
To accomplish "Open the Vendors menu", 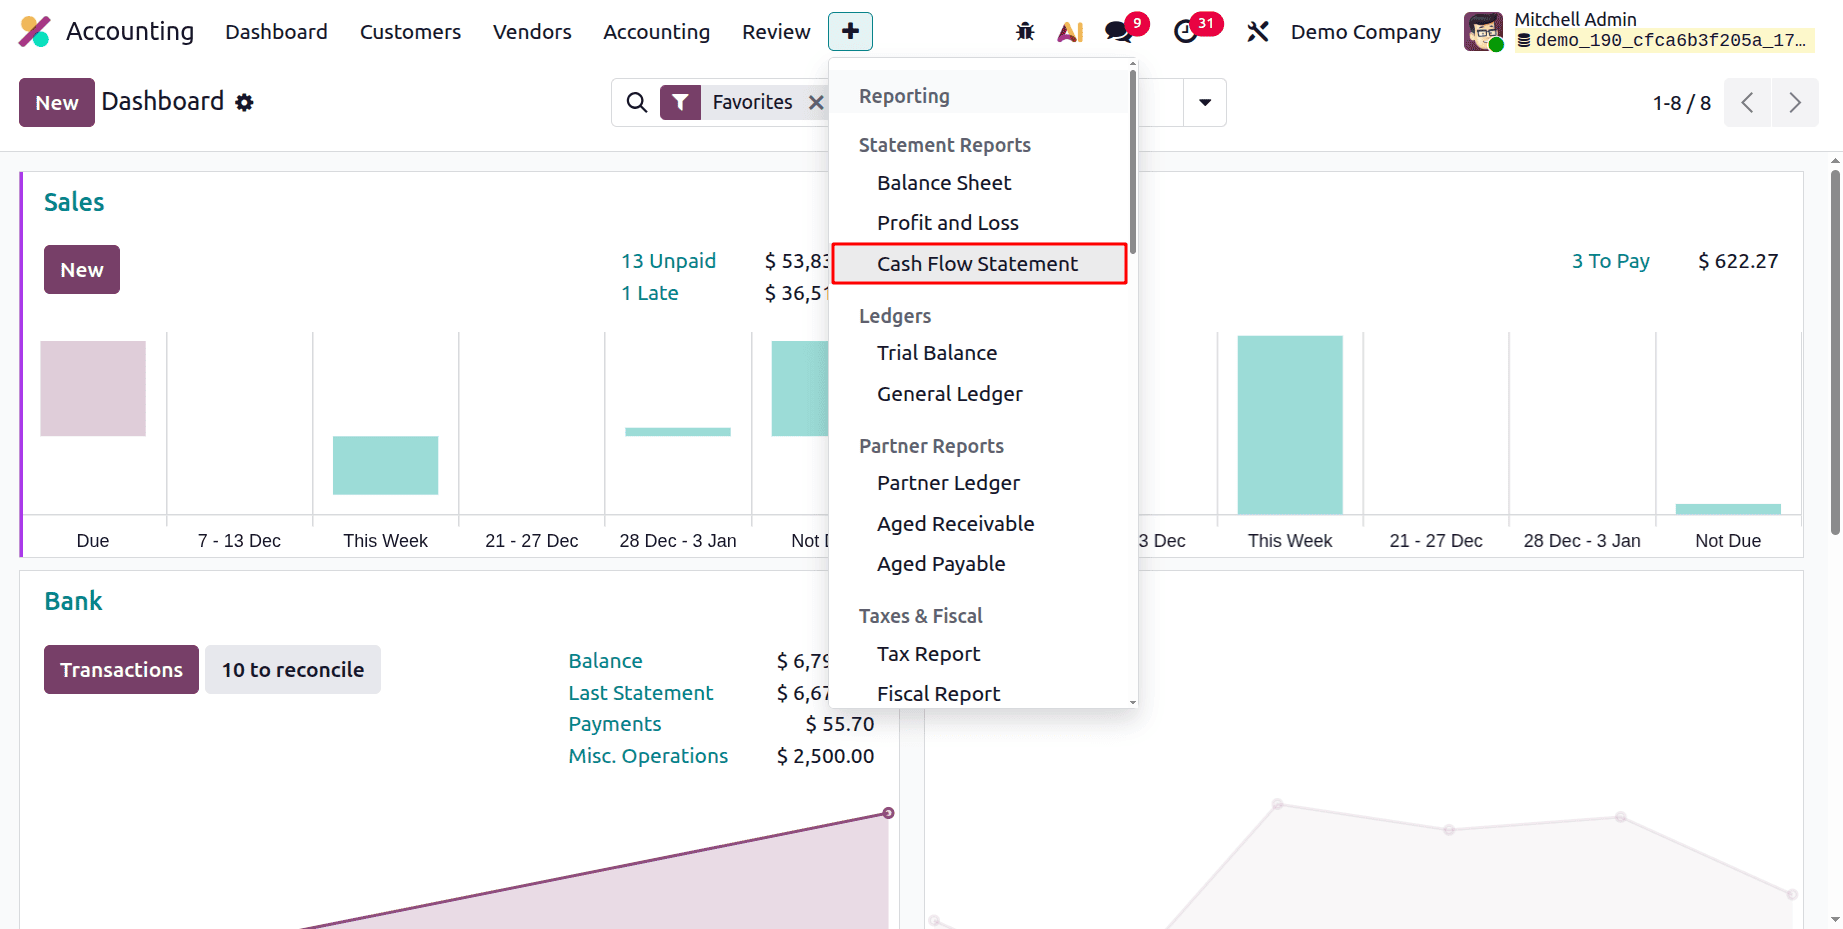I will coord(531,31).
